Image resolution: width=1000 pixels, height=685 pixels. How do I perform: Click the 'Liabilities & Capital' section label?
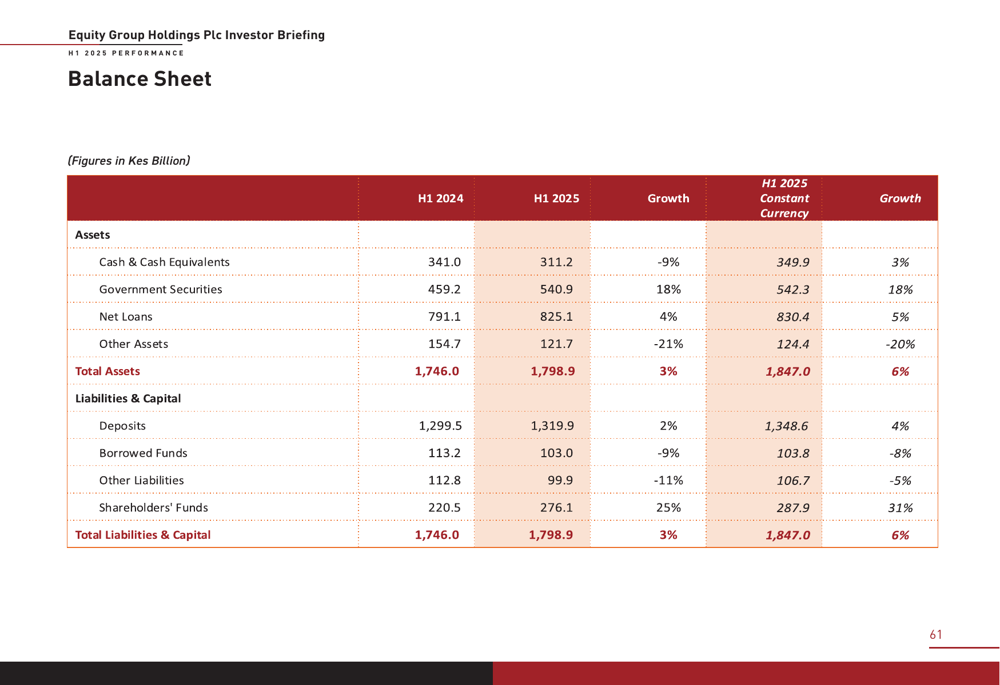(x=128, y=399)
